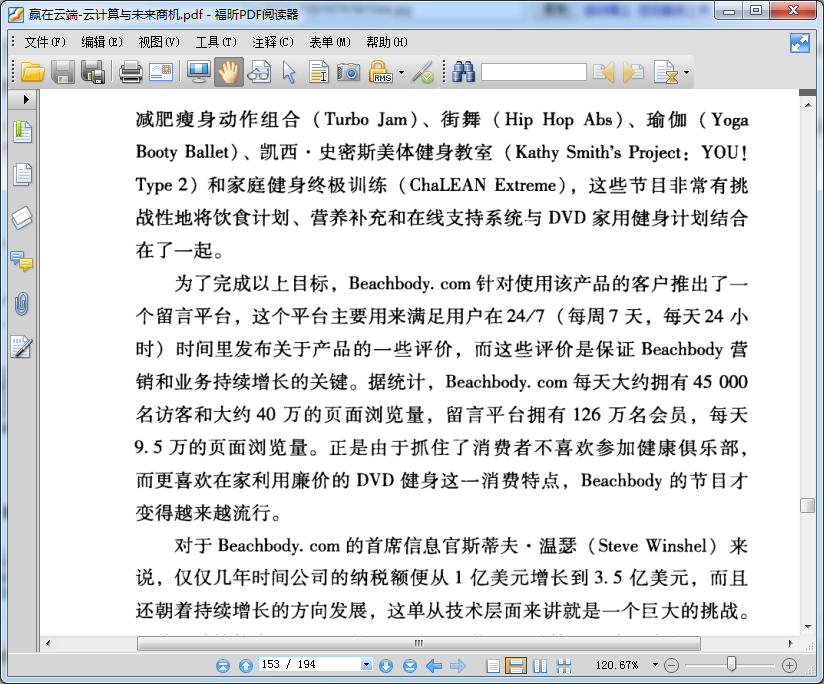Open the Bookmarks side panel
The image size is (824, 684).
[23, 131]
